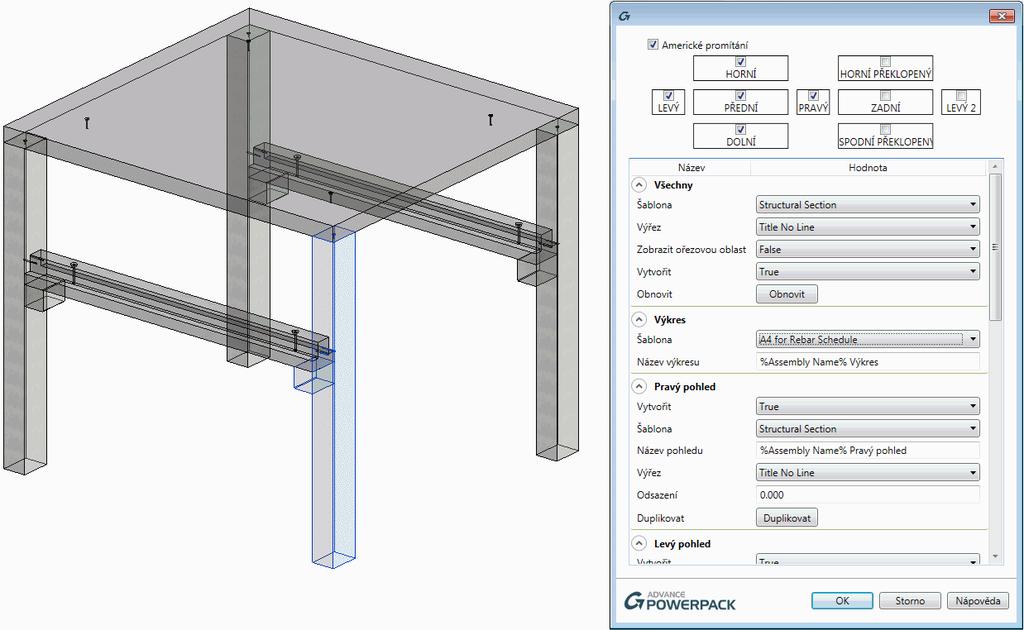
Task: Confirm dialog with OK button
Action: [842, 601]
